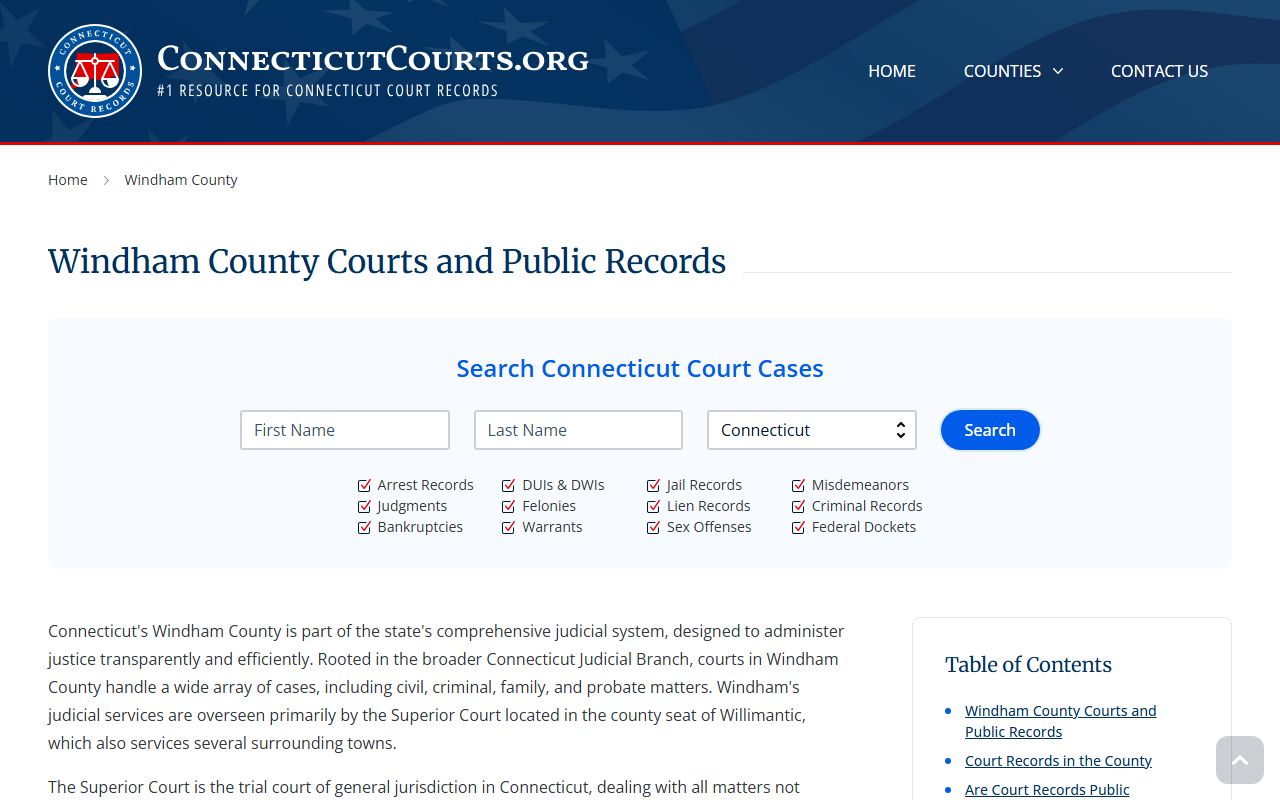The width and height of the screenshot is (1280, 800).
Task: Focus the Last Name field
Action: click(578, 430)
